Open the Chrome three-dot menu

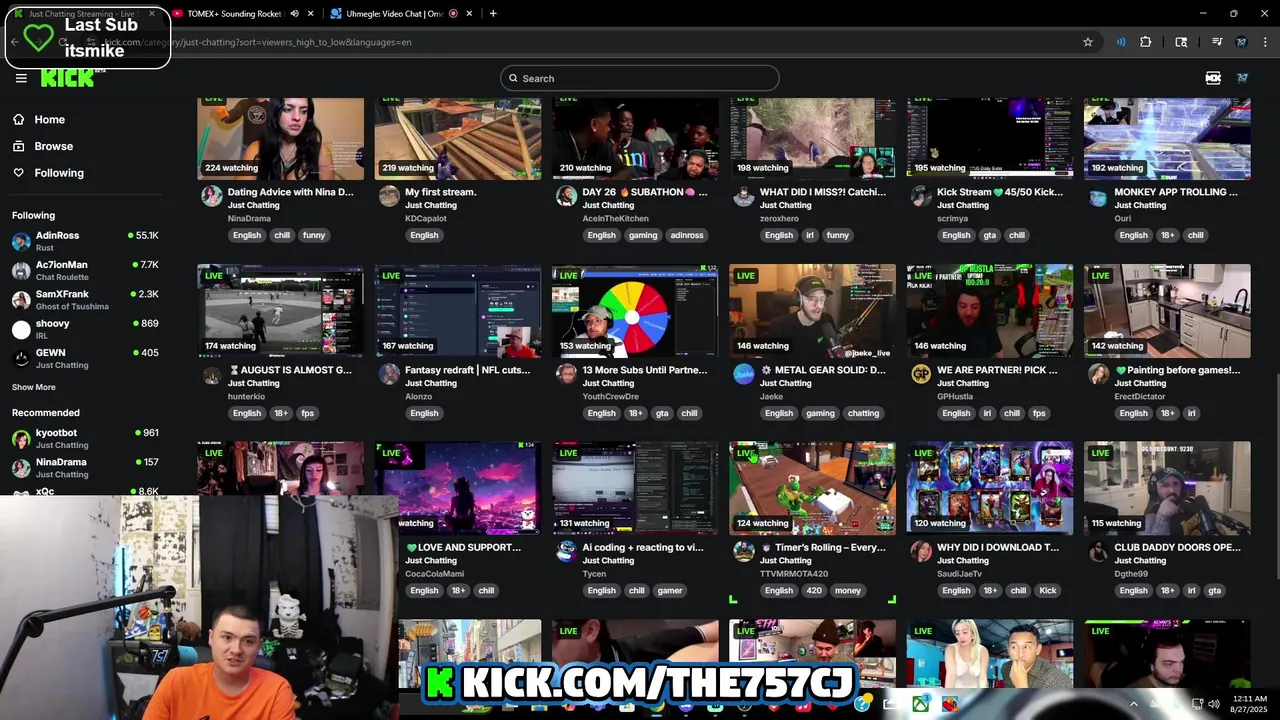point(1266,42)
